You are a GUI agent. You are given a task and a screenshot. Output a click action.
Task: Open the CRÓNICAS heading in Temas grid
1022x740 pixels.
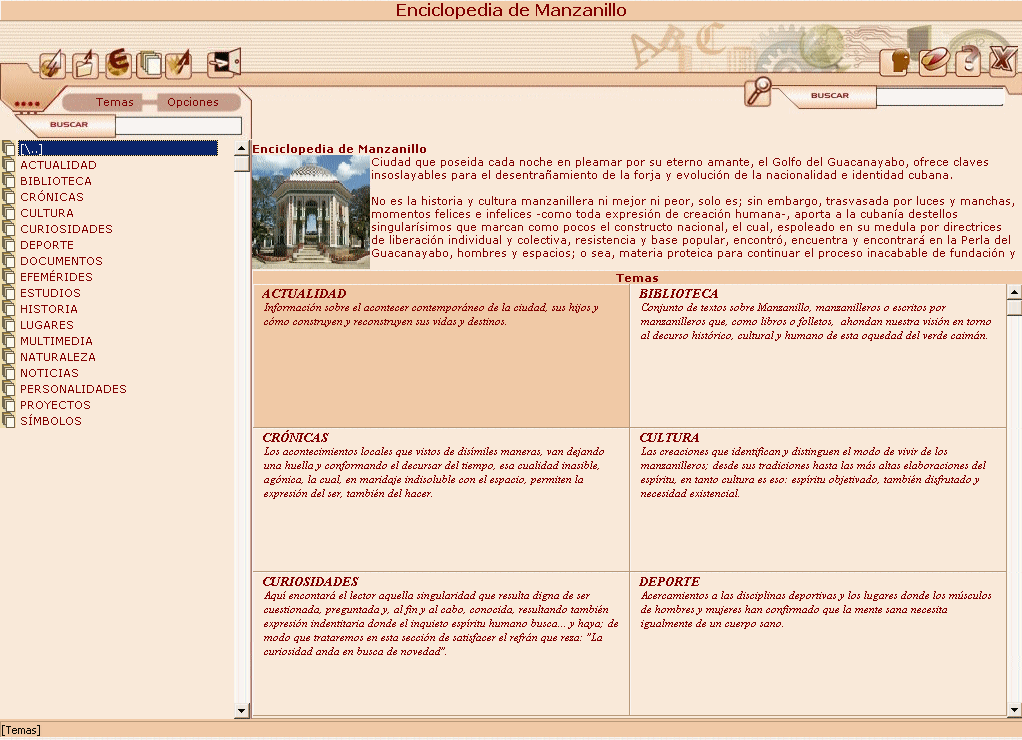tap(295, 438)
